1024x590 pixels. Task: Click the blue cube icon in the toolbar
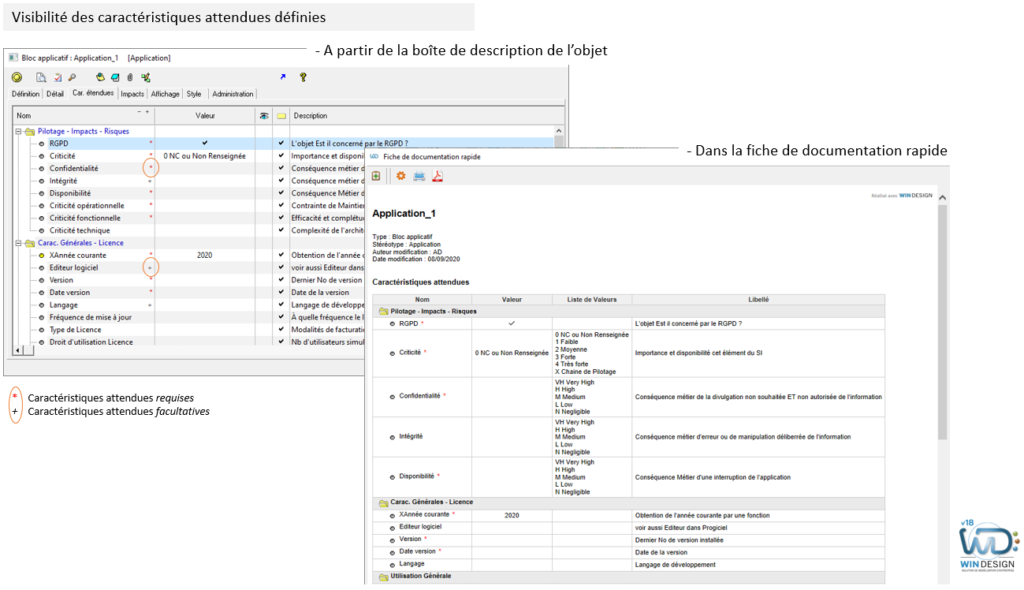[115, 77]
